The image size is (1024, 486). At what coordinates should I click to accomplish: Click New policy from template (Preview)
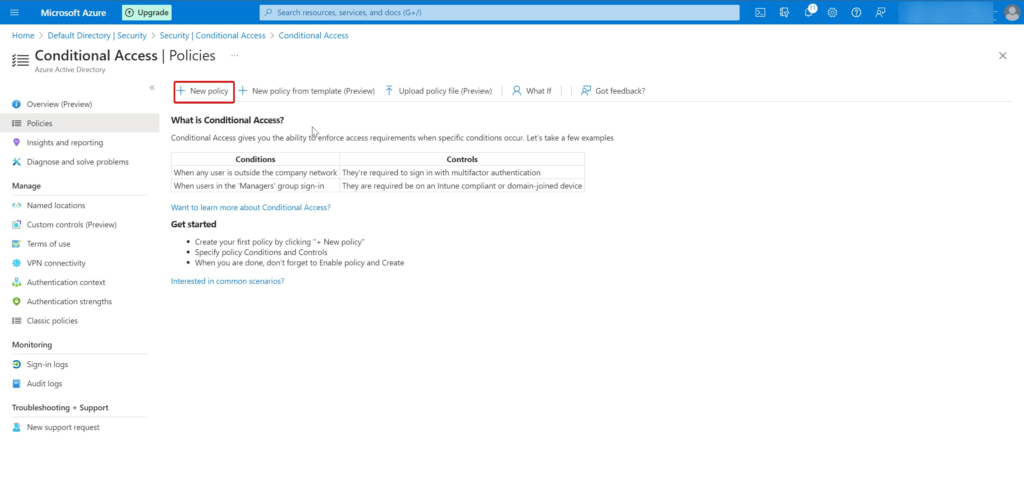click(x=306, y=91)
